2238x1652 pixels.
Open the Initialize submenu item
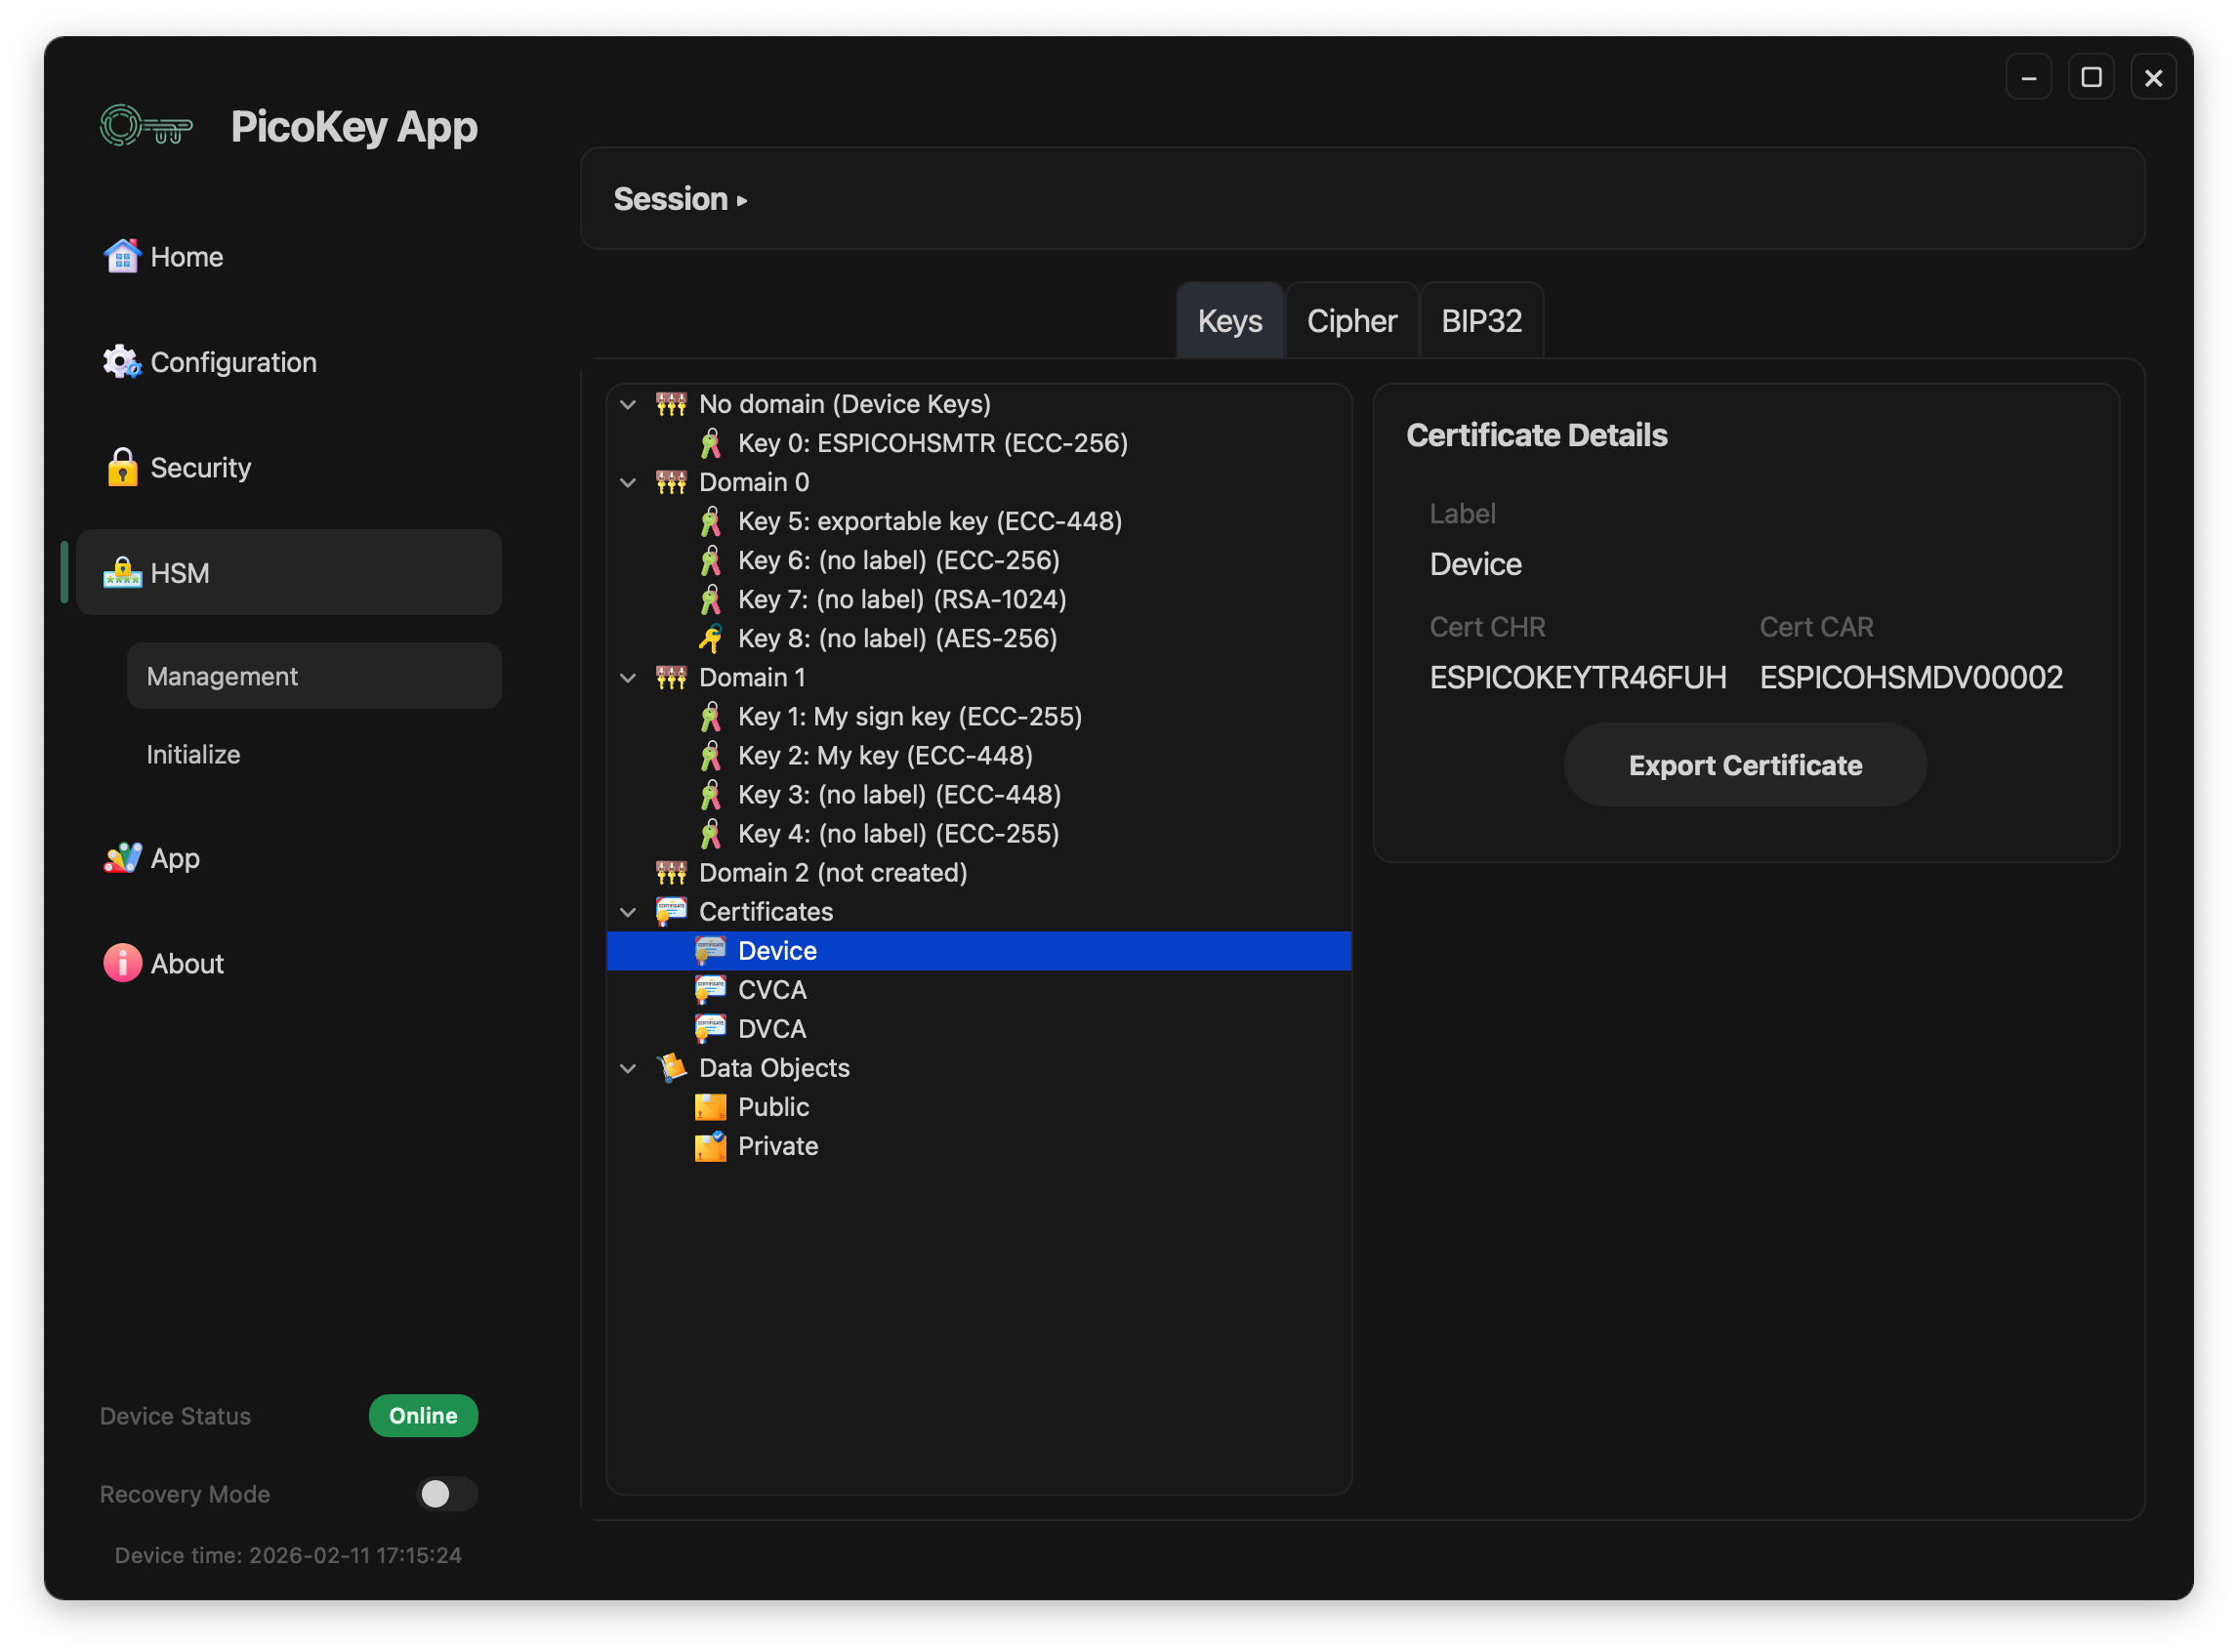tap(194, 754)
